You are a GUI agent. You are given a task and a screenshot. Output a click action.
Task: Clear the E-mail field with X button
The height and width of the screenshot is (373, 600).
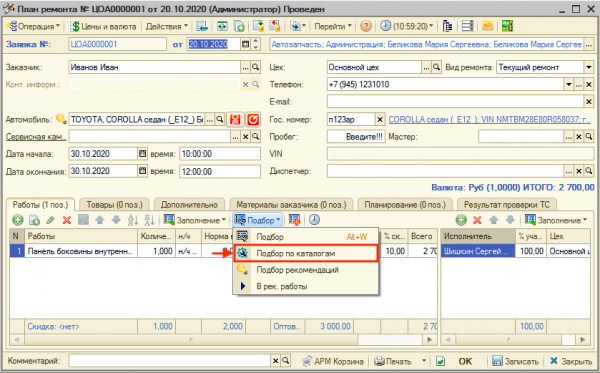589,102
